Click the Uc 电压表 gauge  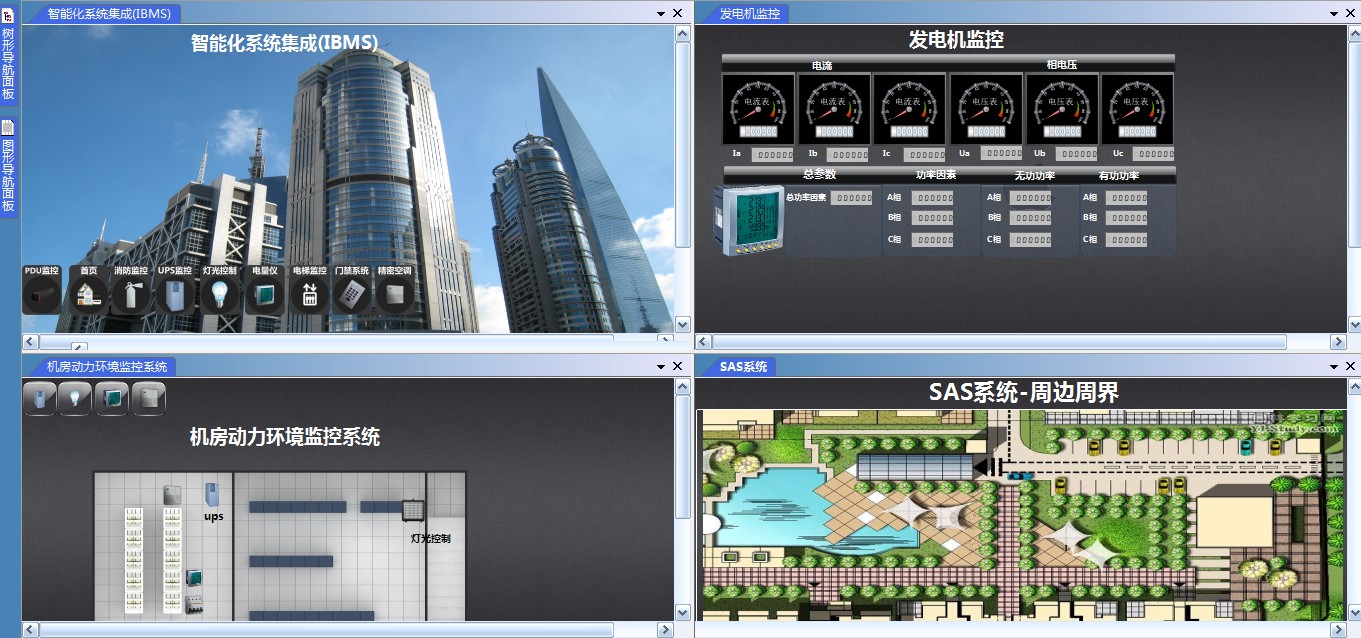point(1137,108)
